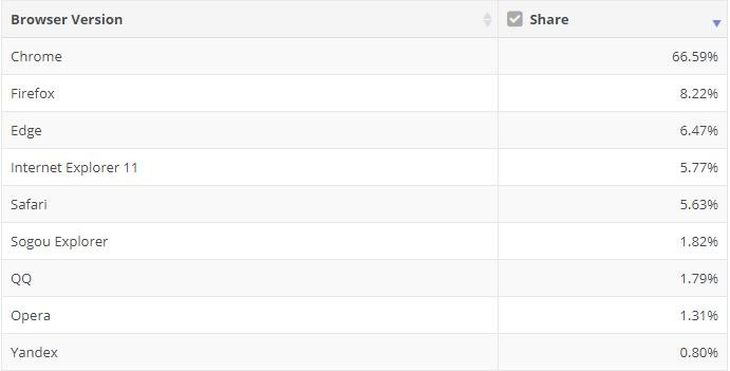Select the Internet Explorer 11 row
This screenshot has width=730, height=371.
(x=365, y=167)
